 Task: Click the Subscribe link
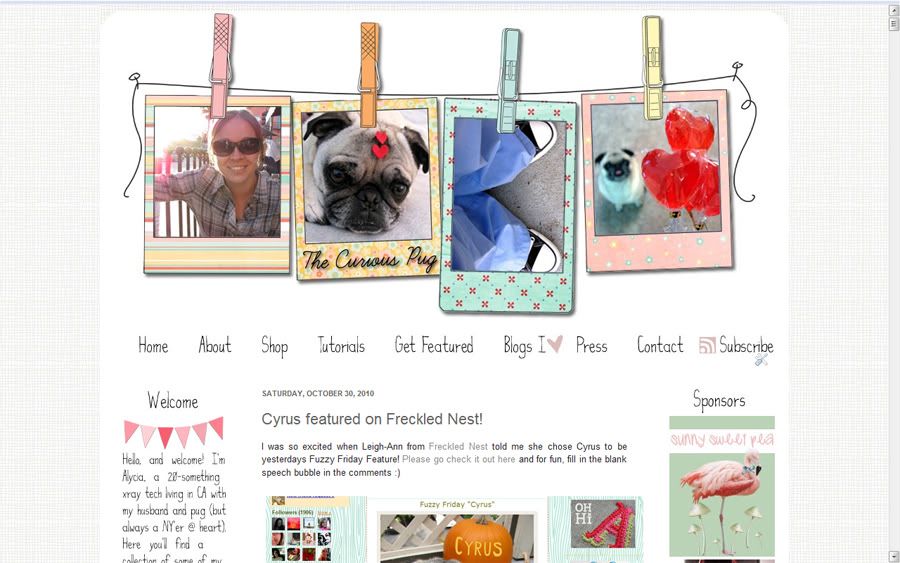[746, 345]
